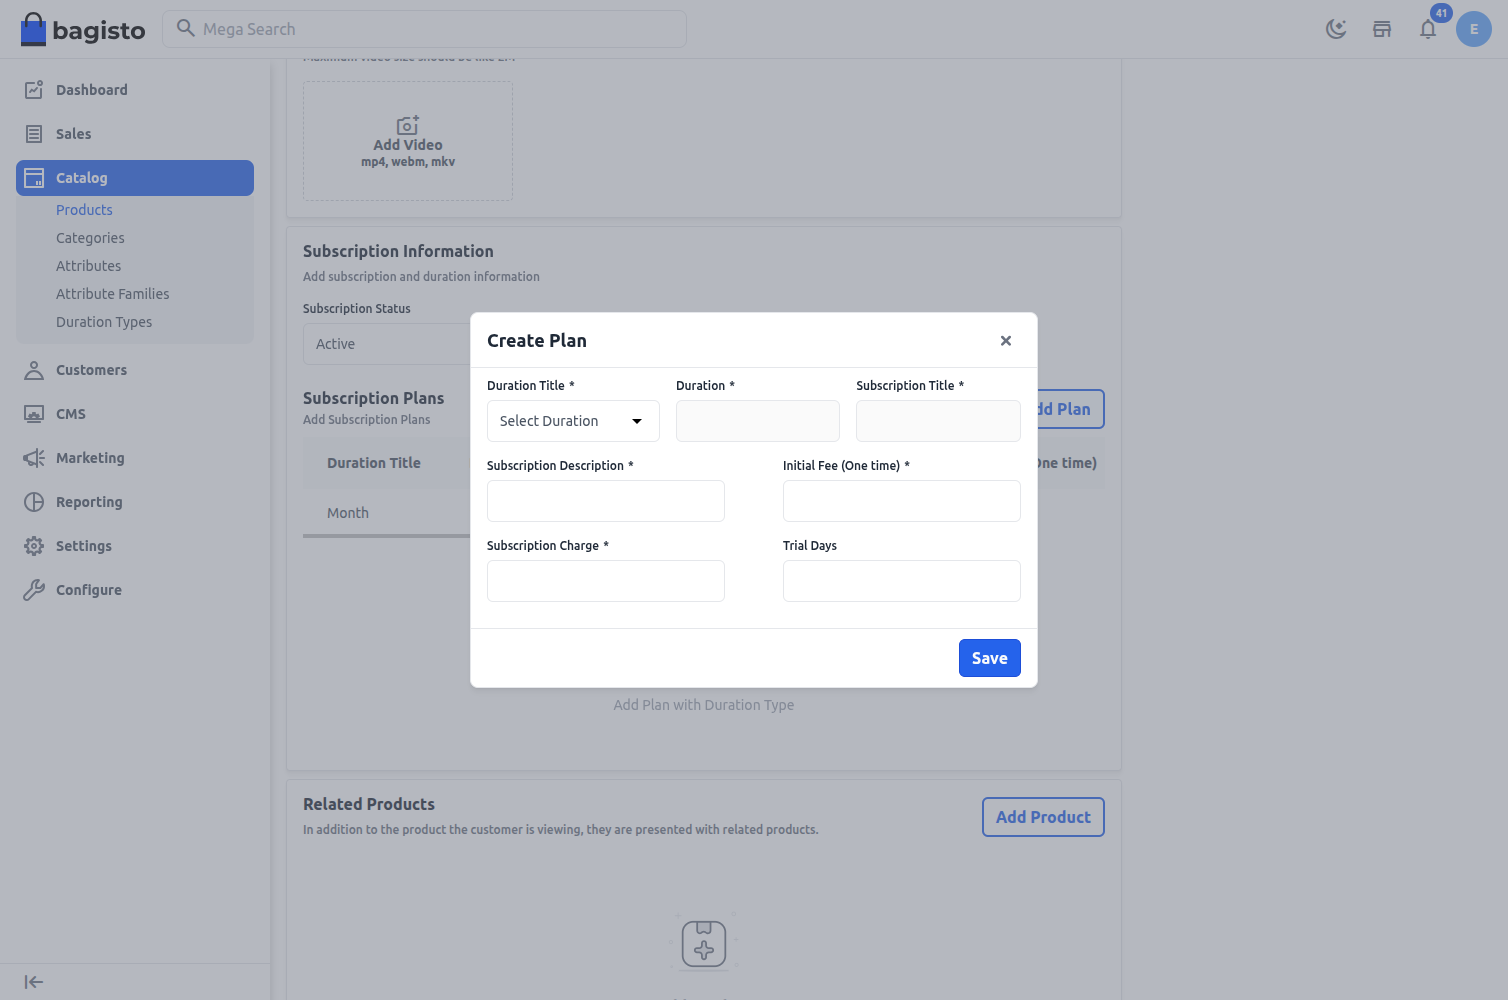Viewport: 1508px width, 1000px height.
Task: Toggle dark mode with the moon icon
Action: (x=1336, y=29)
